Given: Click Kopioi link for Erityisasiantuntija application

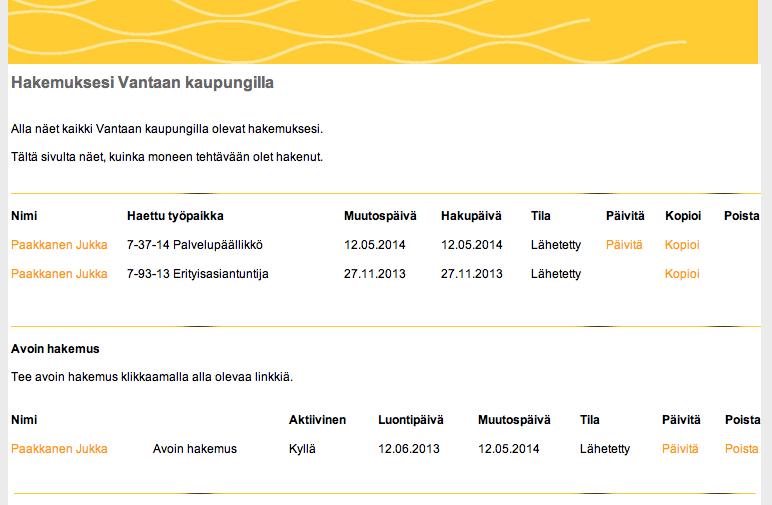Looking at the screenshot, I should pyautogui.click(x=682, y=274).
